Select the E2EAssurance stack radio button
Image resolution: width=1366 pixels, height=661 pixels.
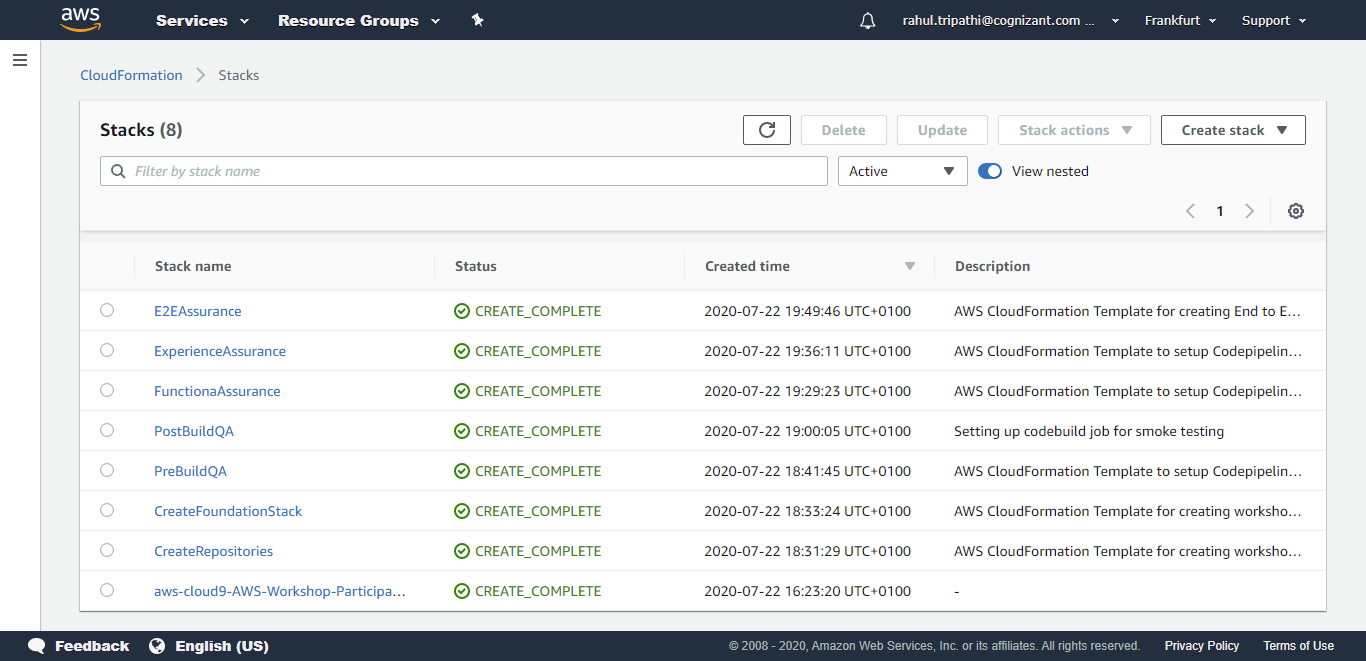107,310
